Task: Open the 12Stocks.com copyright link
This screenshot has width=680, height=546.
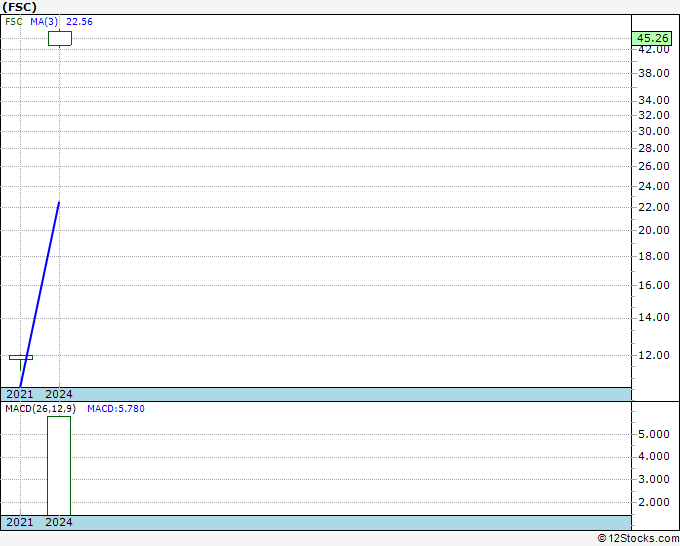Action: (x=638, y=539)
